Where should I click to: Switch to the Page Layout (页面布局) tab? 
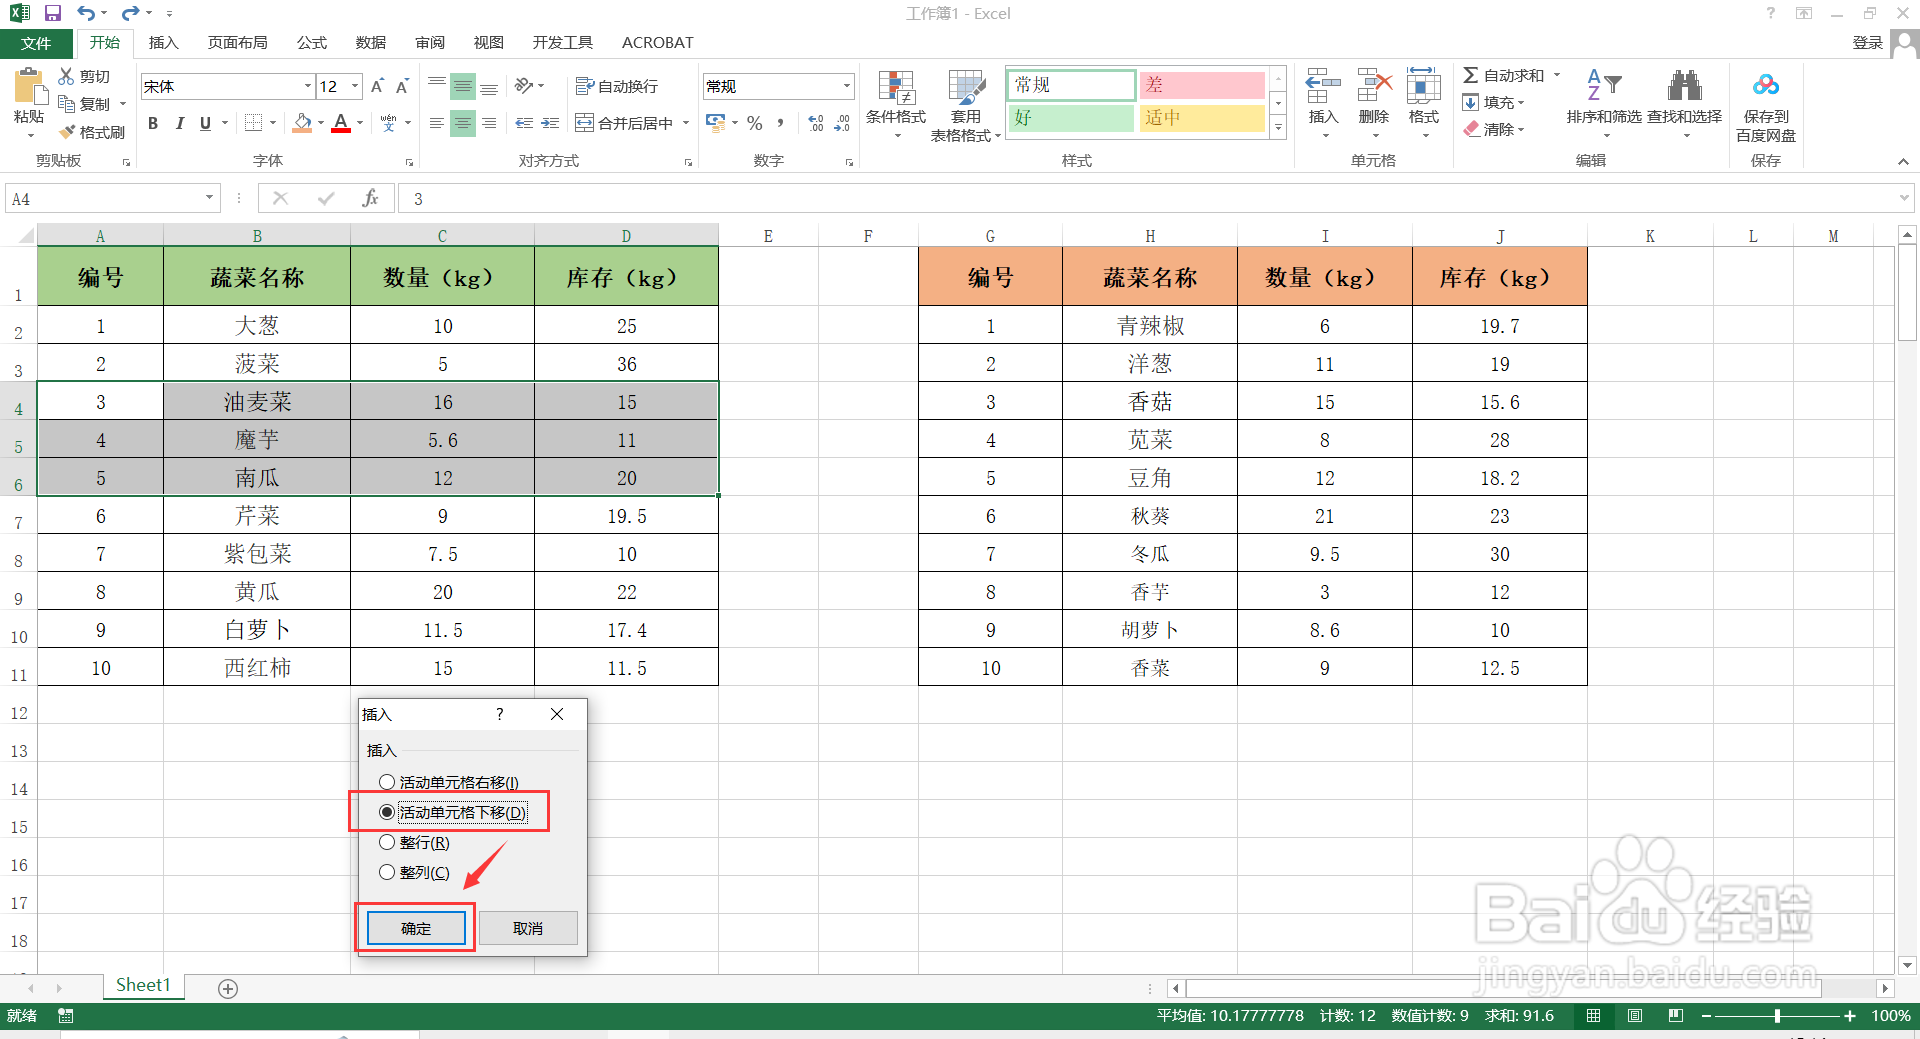[x=238, y=43]
